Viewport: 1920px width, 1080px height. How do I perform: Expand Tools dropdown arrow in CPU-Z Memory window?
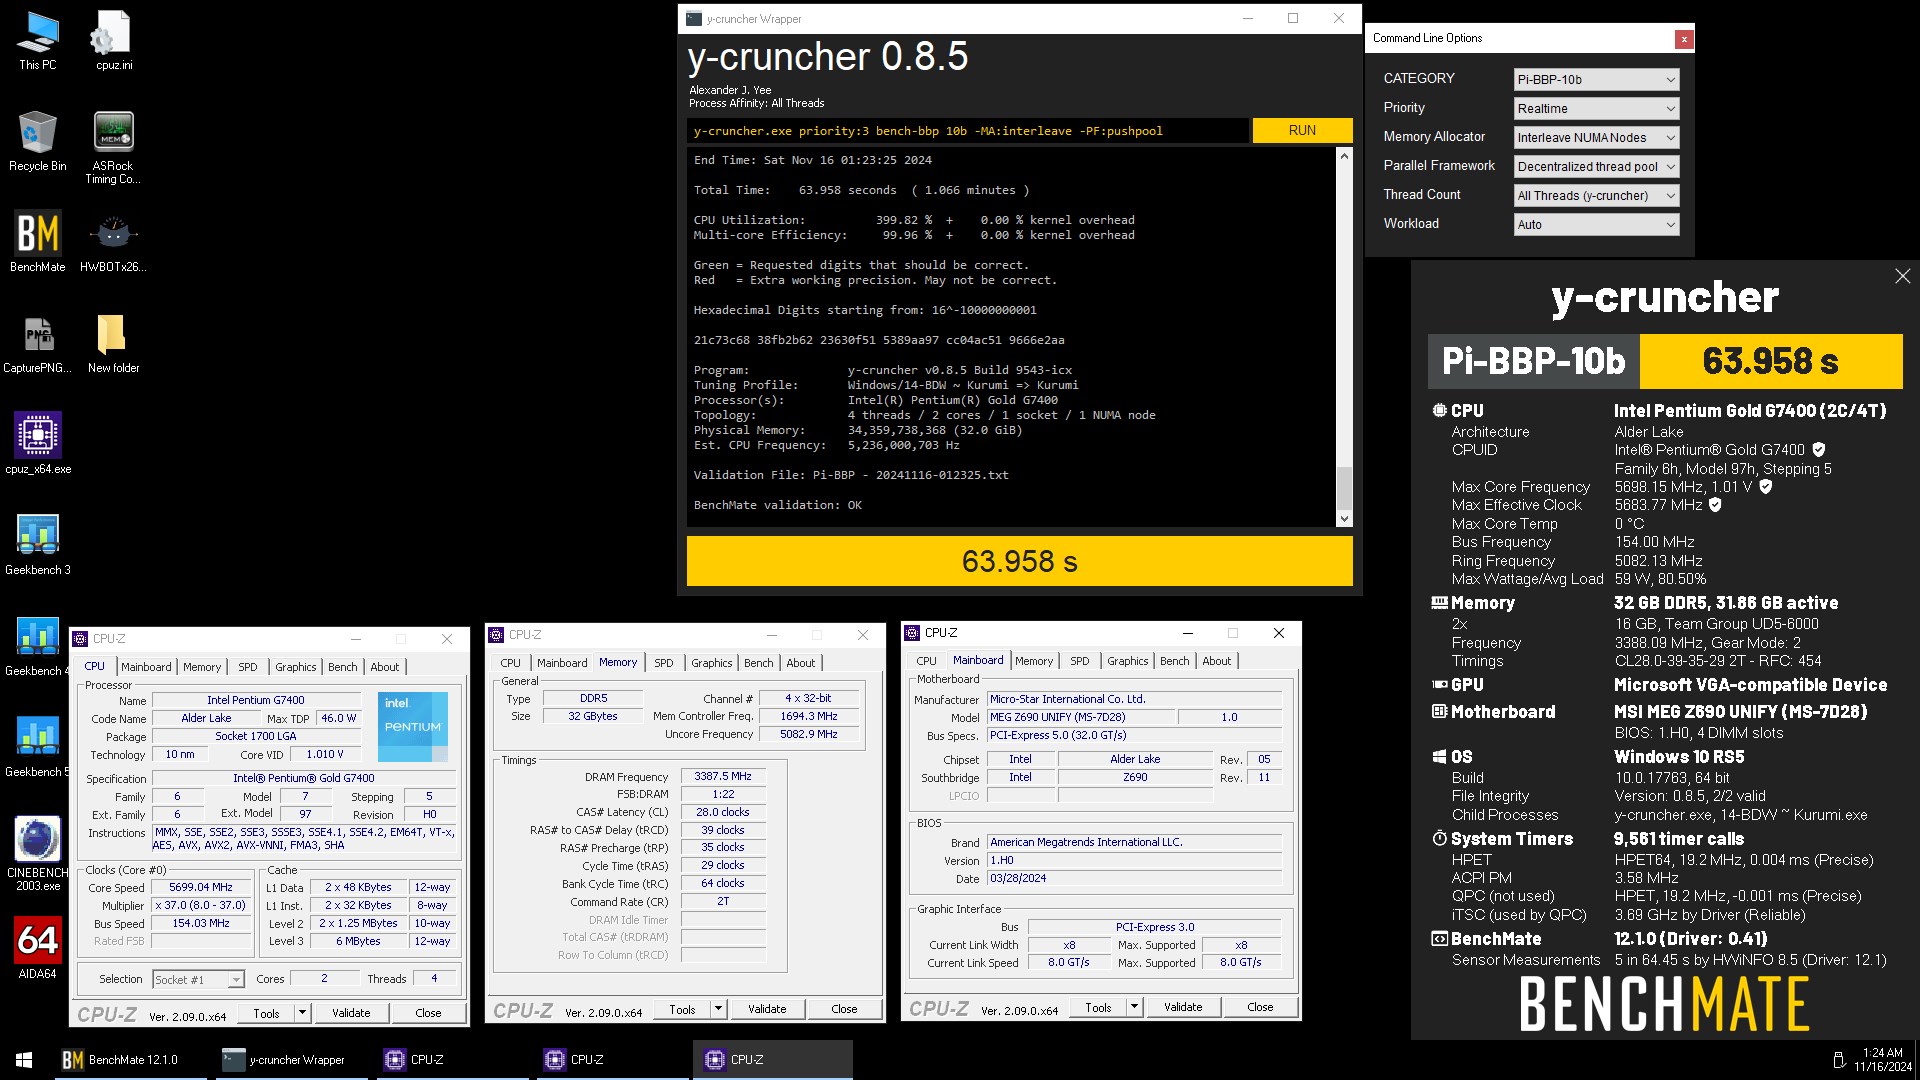pos(718,1009)
